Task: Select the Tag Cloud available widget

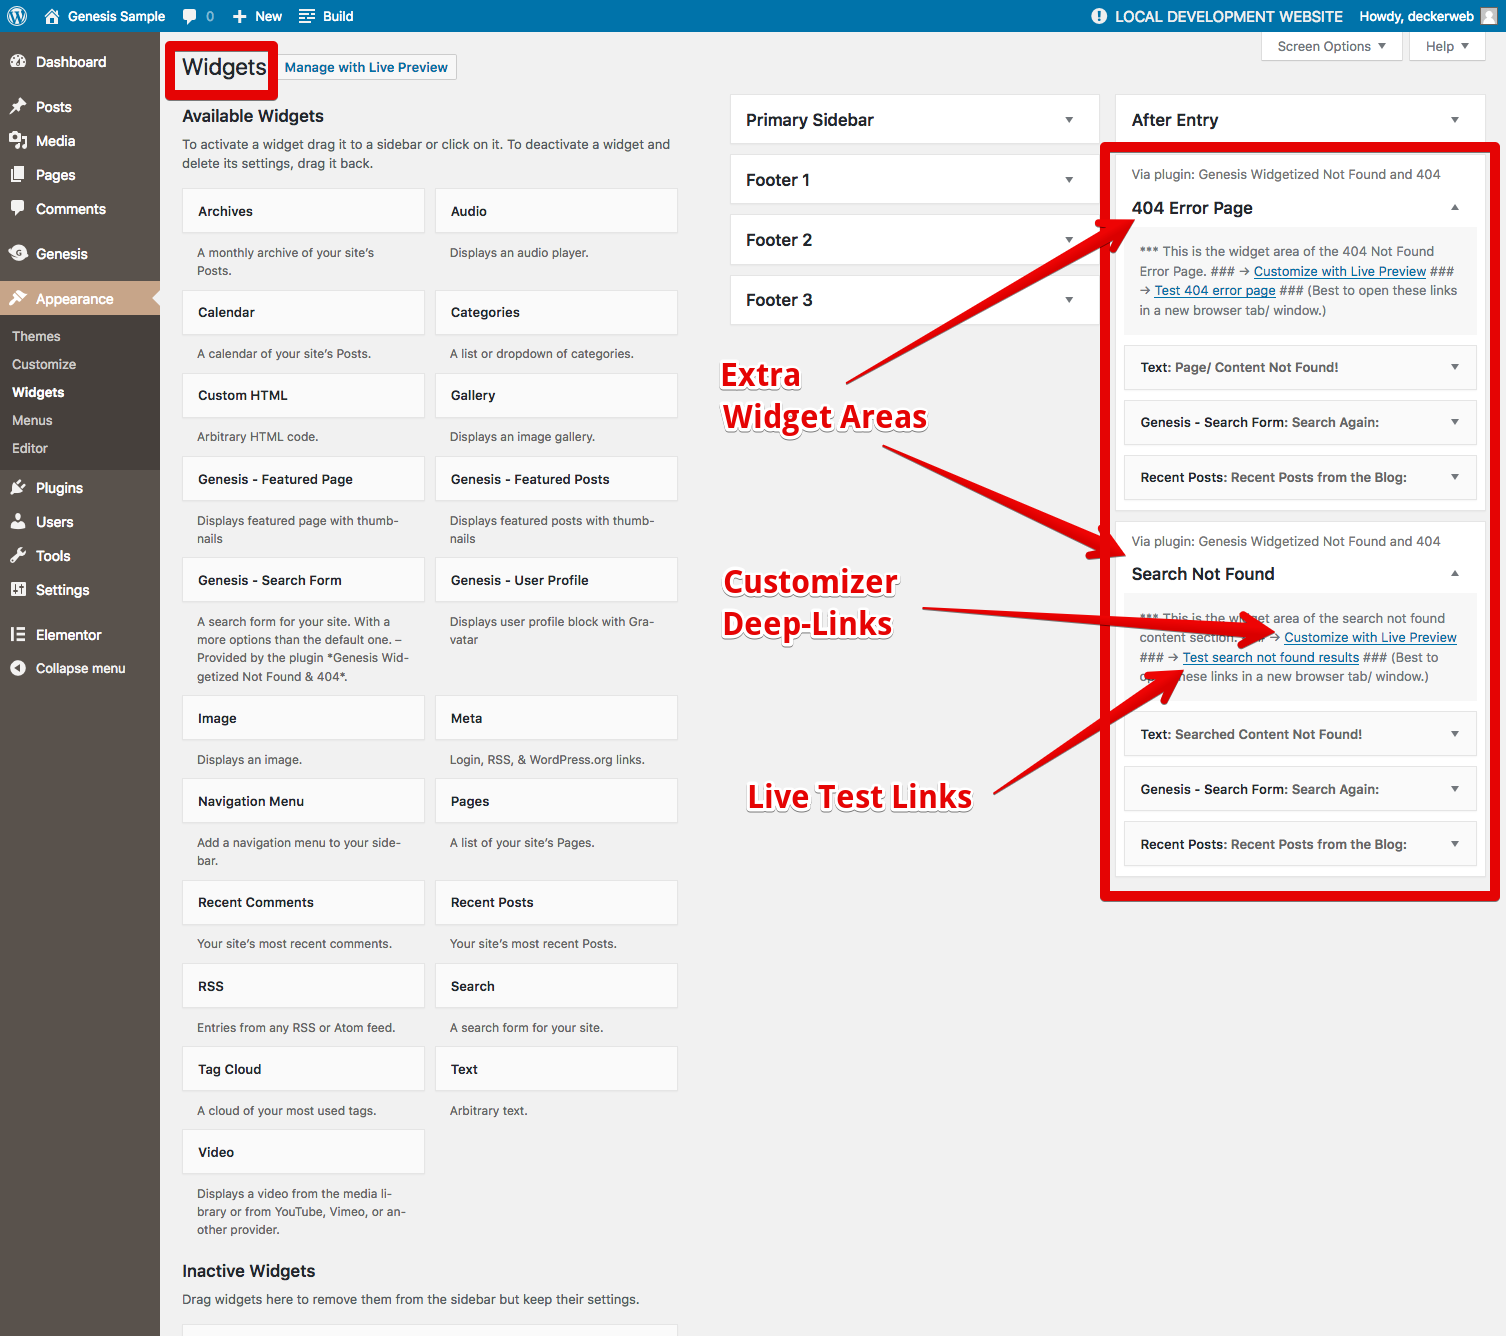Action: point(303,1069)
